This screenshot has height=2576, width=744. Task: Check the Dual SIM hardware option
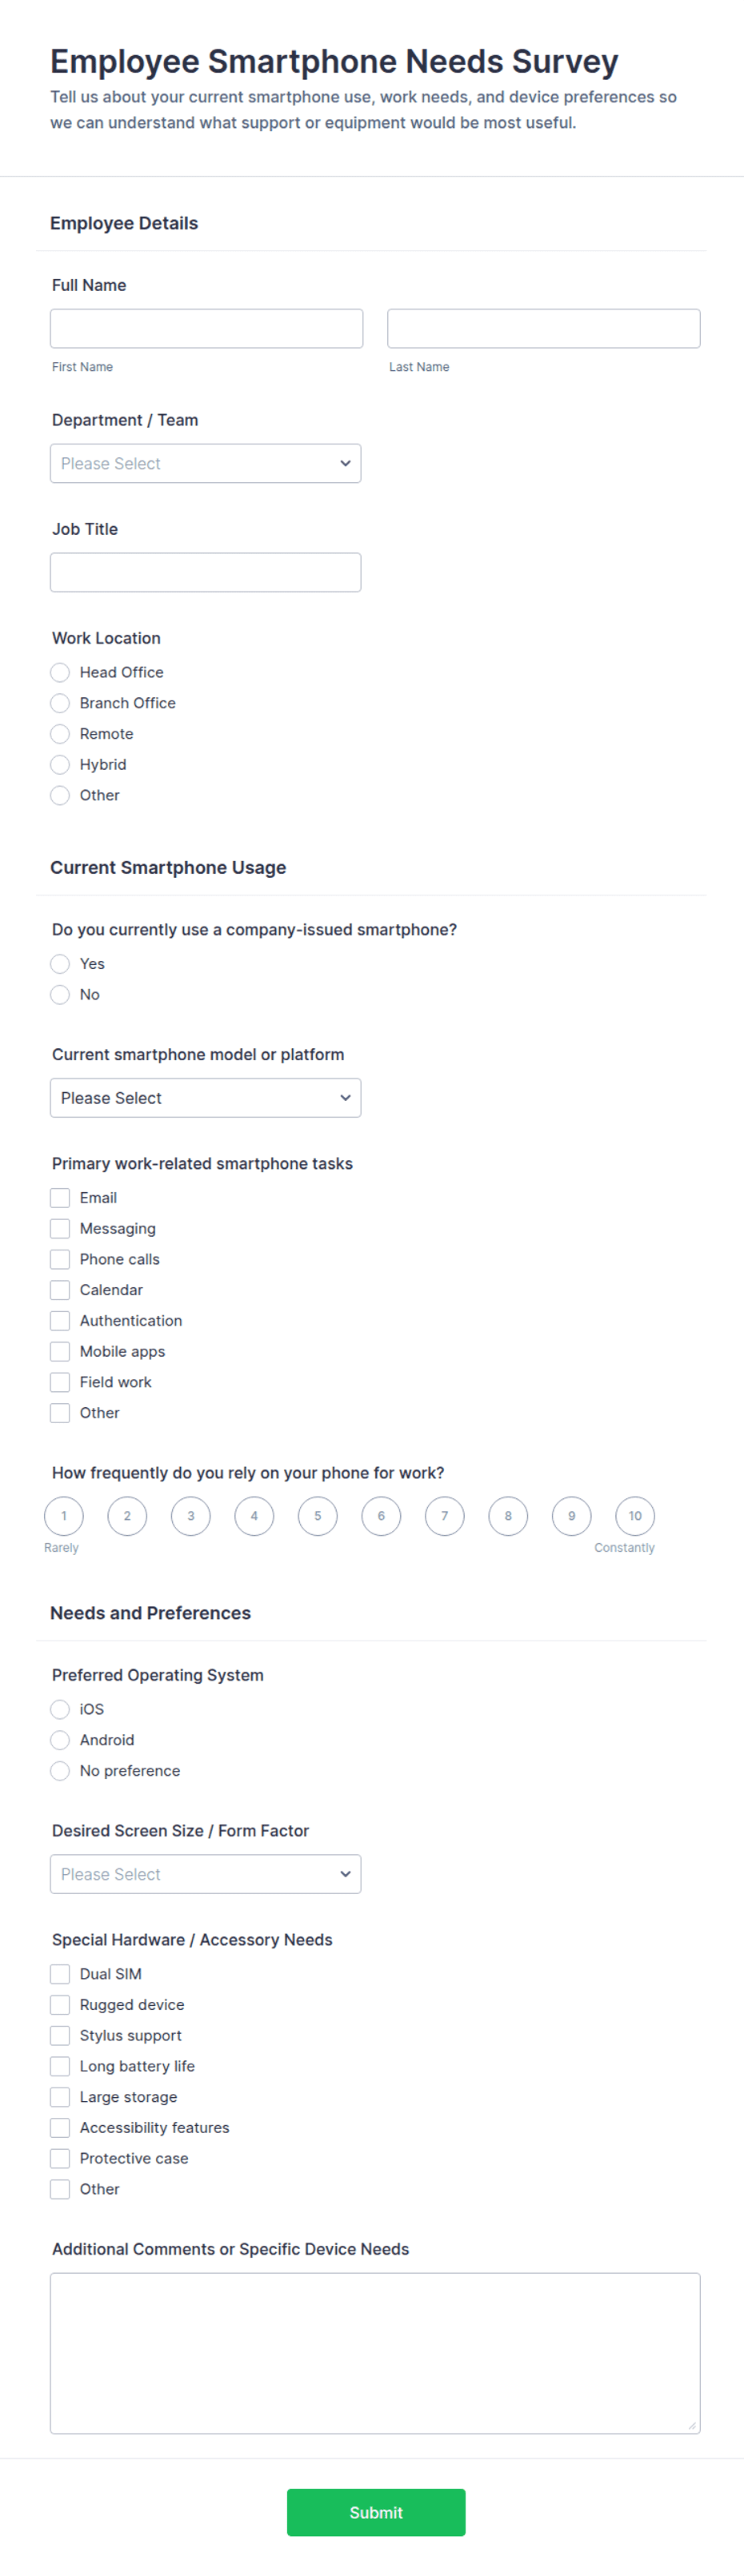(60, 1973)
